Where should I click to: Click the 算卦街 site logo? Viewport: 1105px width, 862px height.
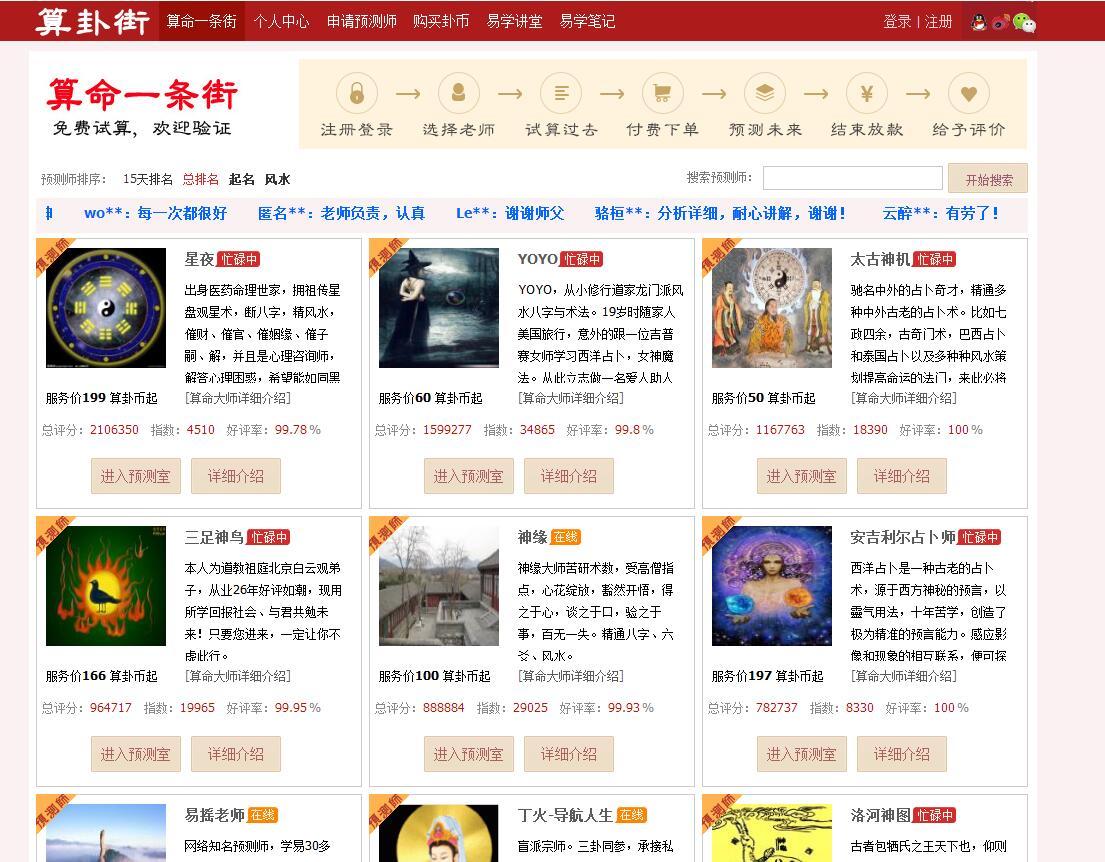point(91,20)
